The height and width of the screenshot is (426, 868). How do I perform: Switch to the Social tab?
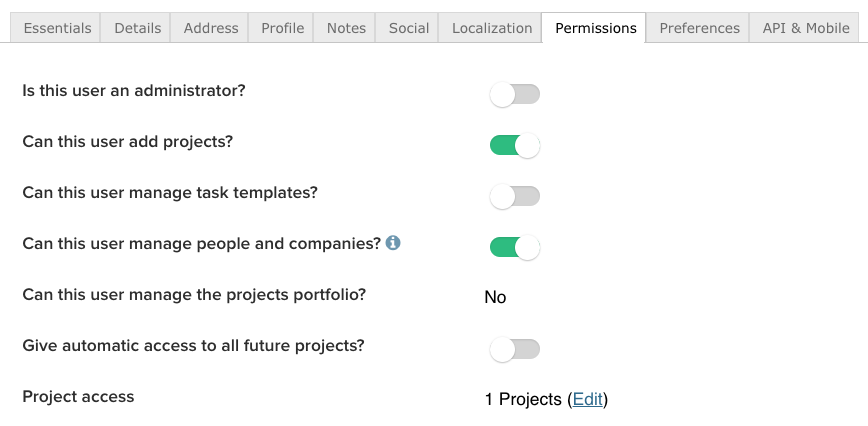pyautogui.click(x=409, y=28)
